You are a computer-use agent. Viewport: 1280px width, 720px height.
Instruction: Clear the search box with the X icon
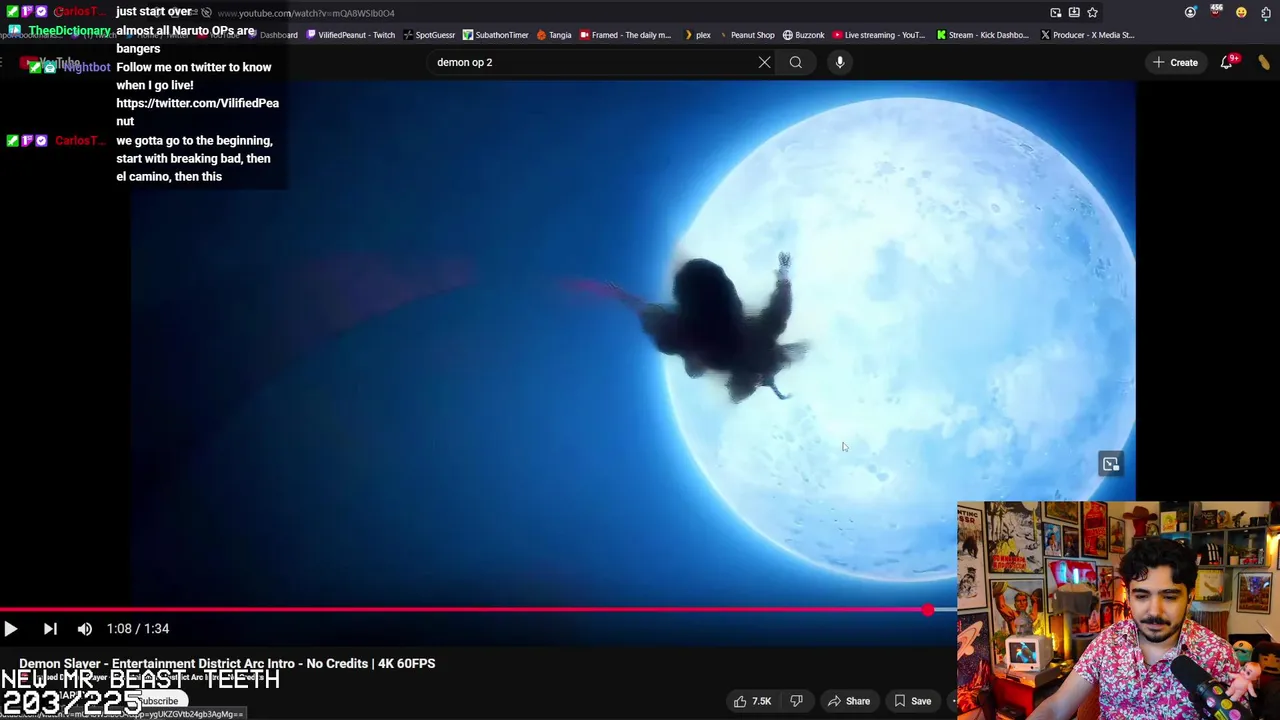[764, 62]
